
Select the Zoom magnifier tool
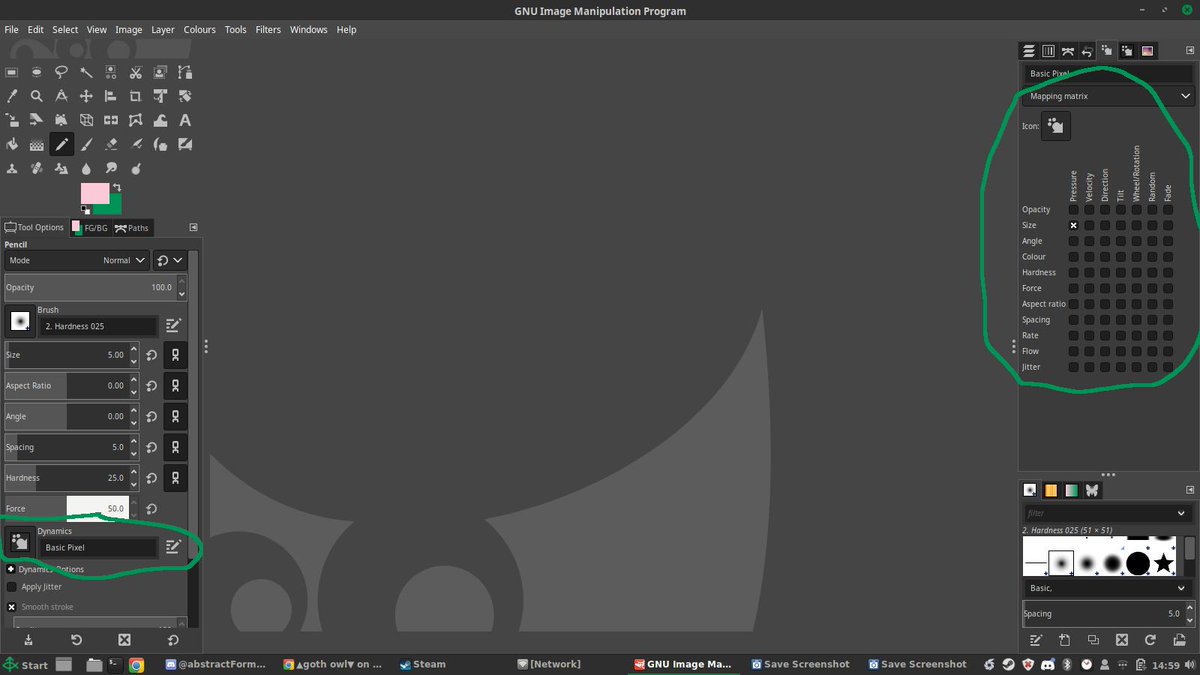pyautogui.click(x=37, y=96)
